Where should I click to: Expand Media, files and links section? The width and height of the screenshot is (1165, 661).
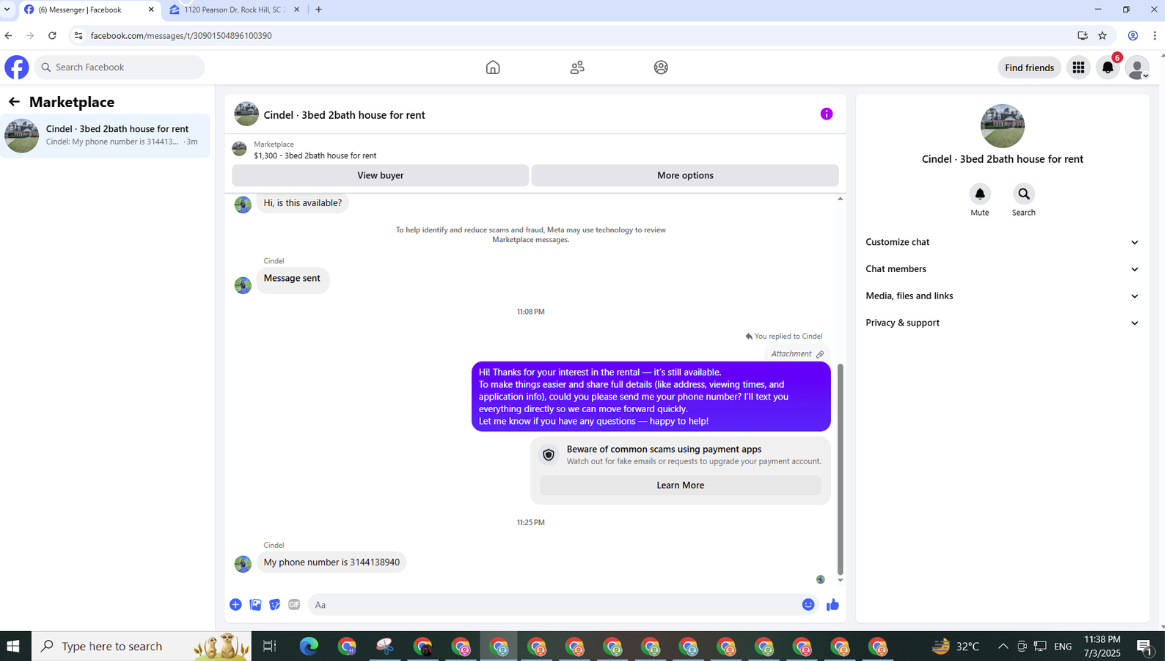pos(1002,296)
